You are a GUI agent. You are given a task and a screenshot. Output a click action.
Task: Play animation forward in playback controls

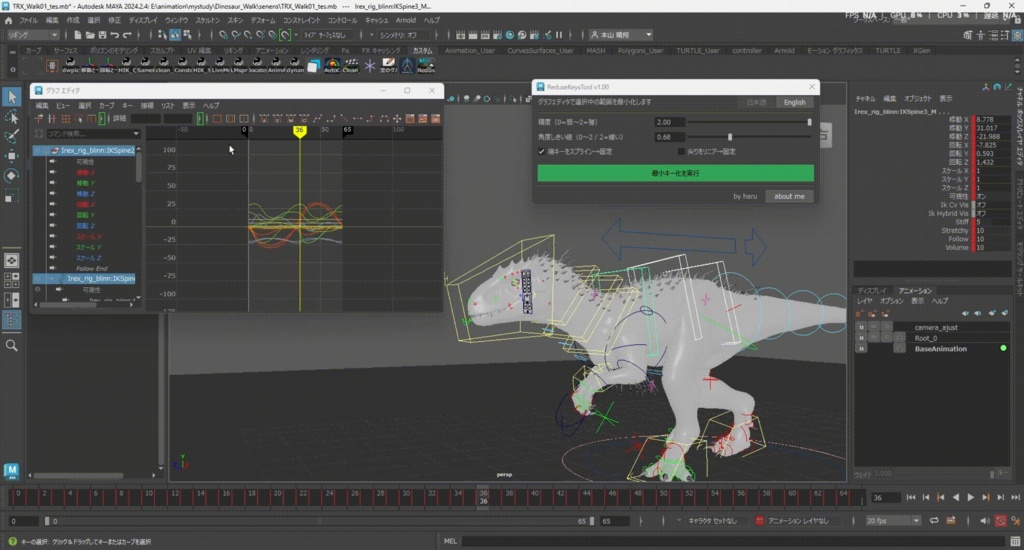[x=970, y=498]
